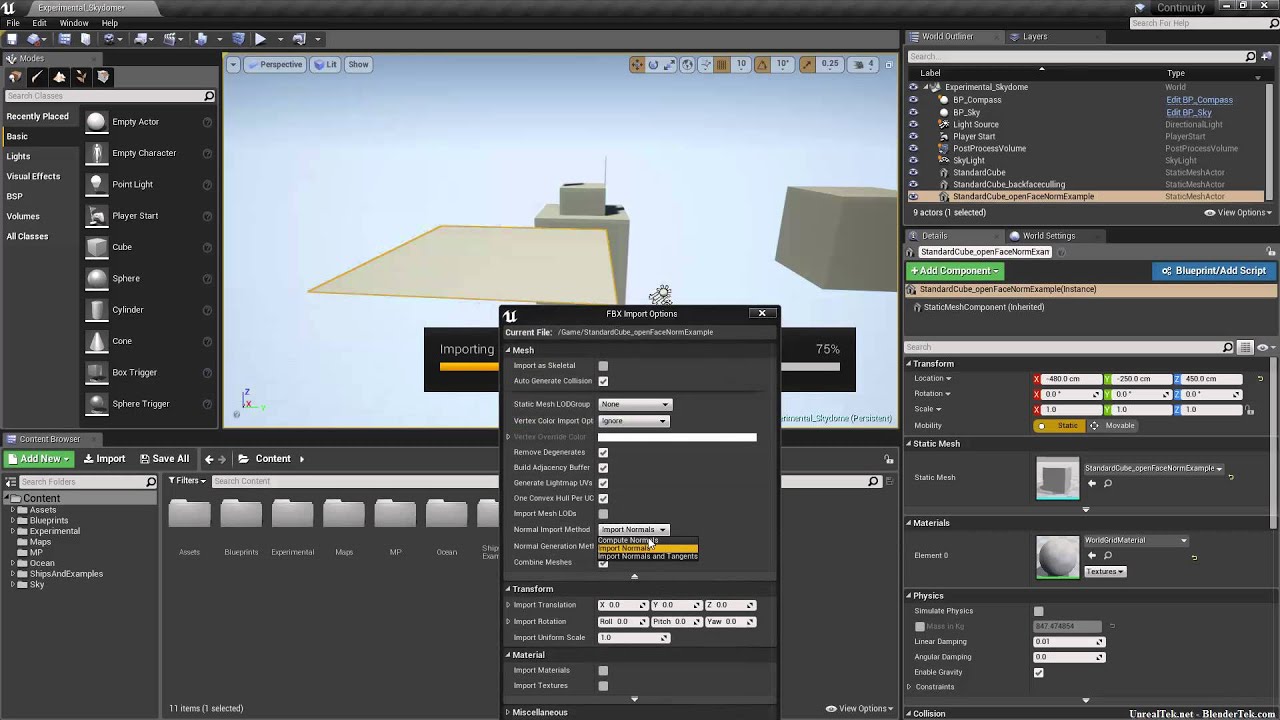Screen dimensions: 1280x720
Task: Click the Save current level toolbar icon
Action: tap(11, 39)
